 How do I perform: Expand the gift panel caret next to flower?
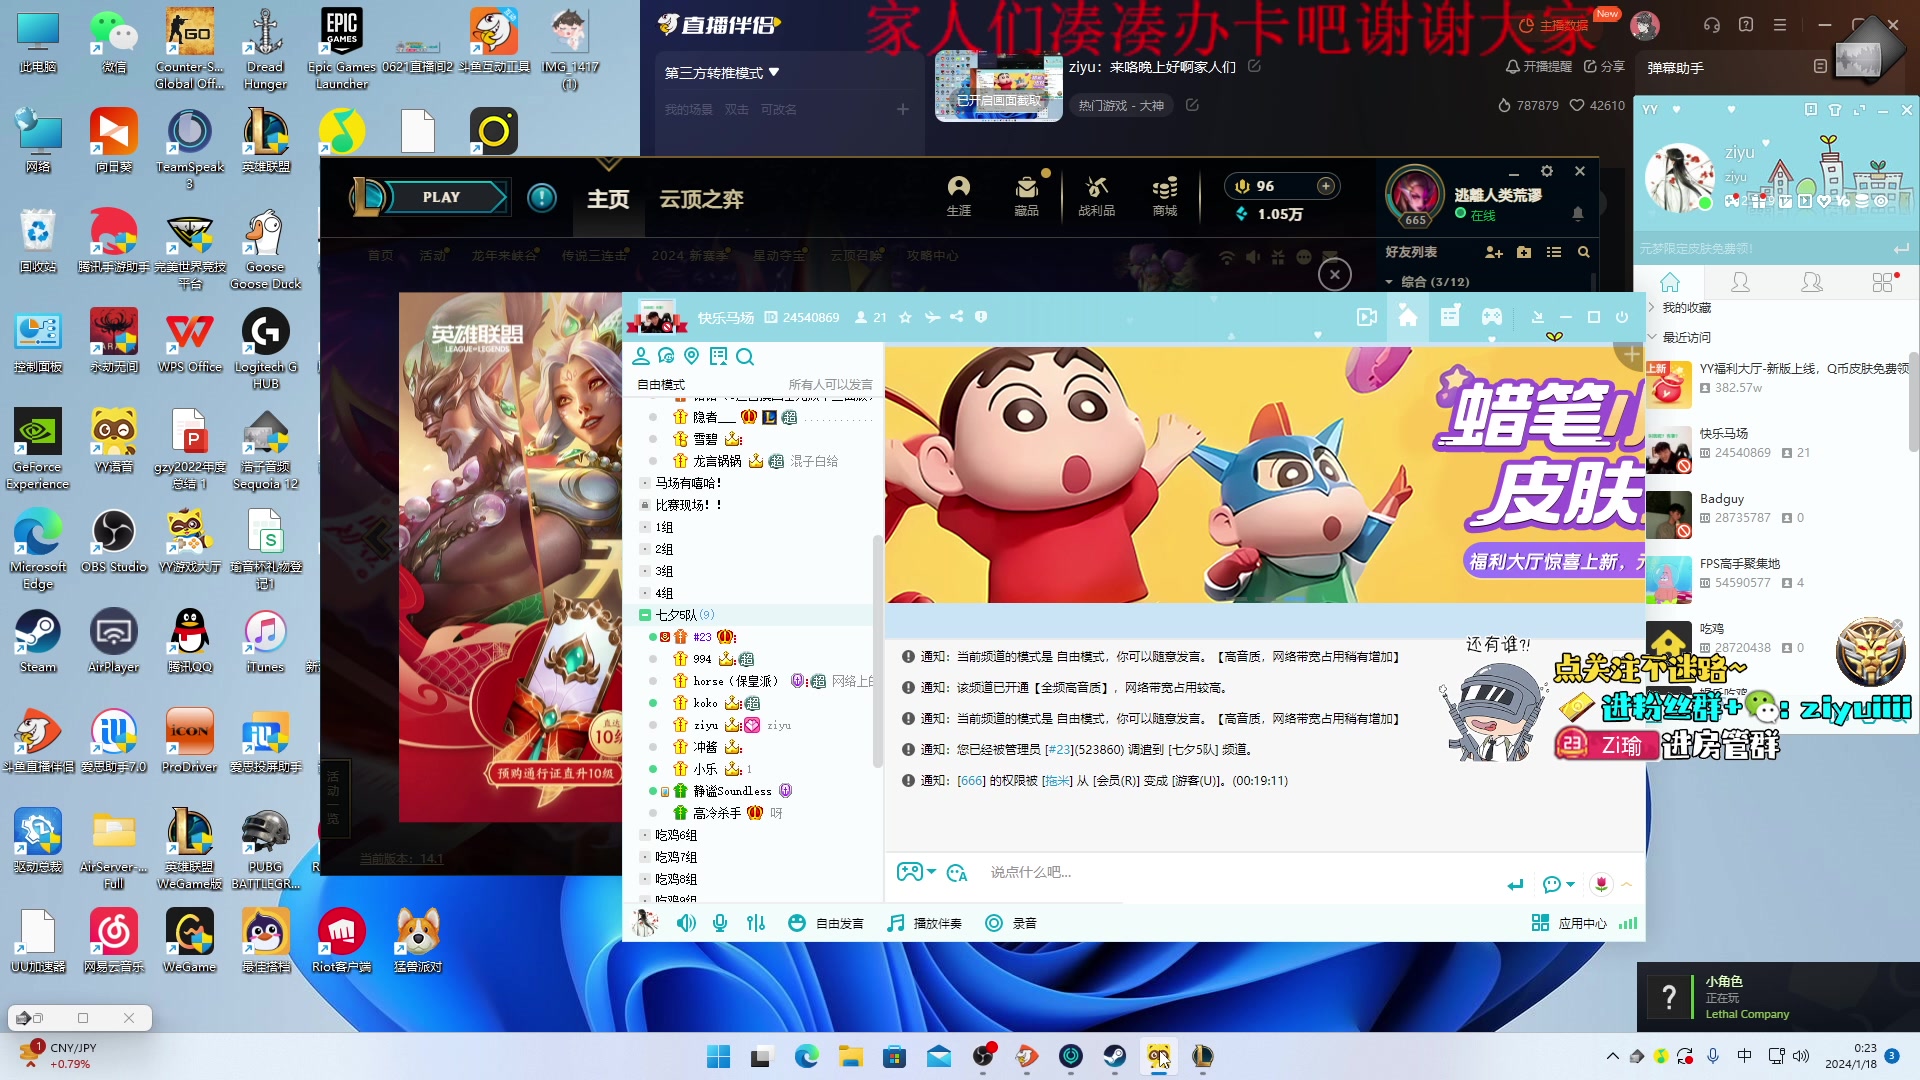[x=1627, y=884]
